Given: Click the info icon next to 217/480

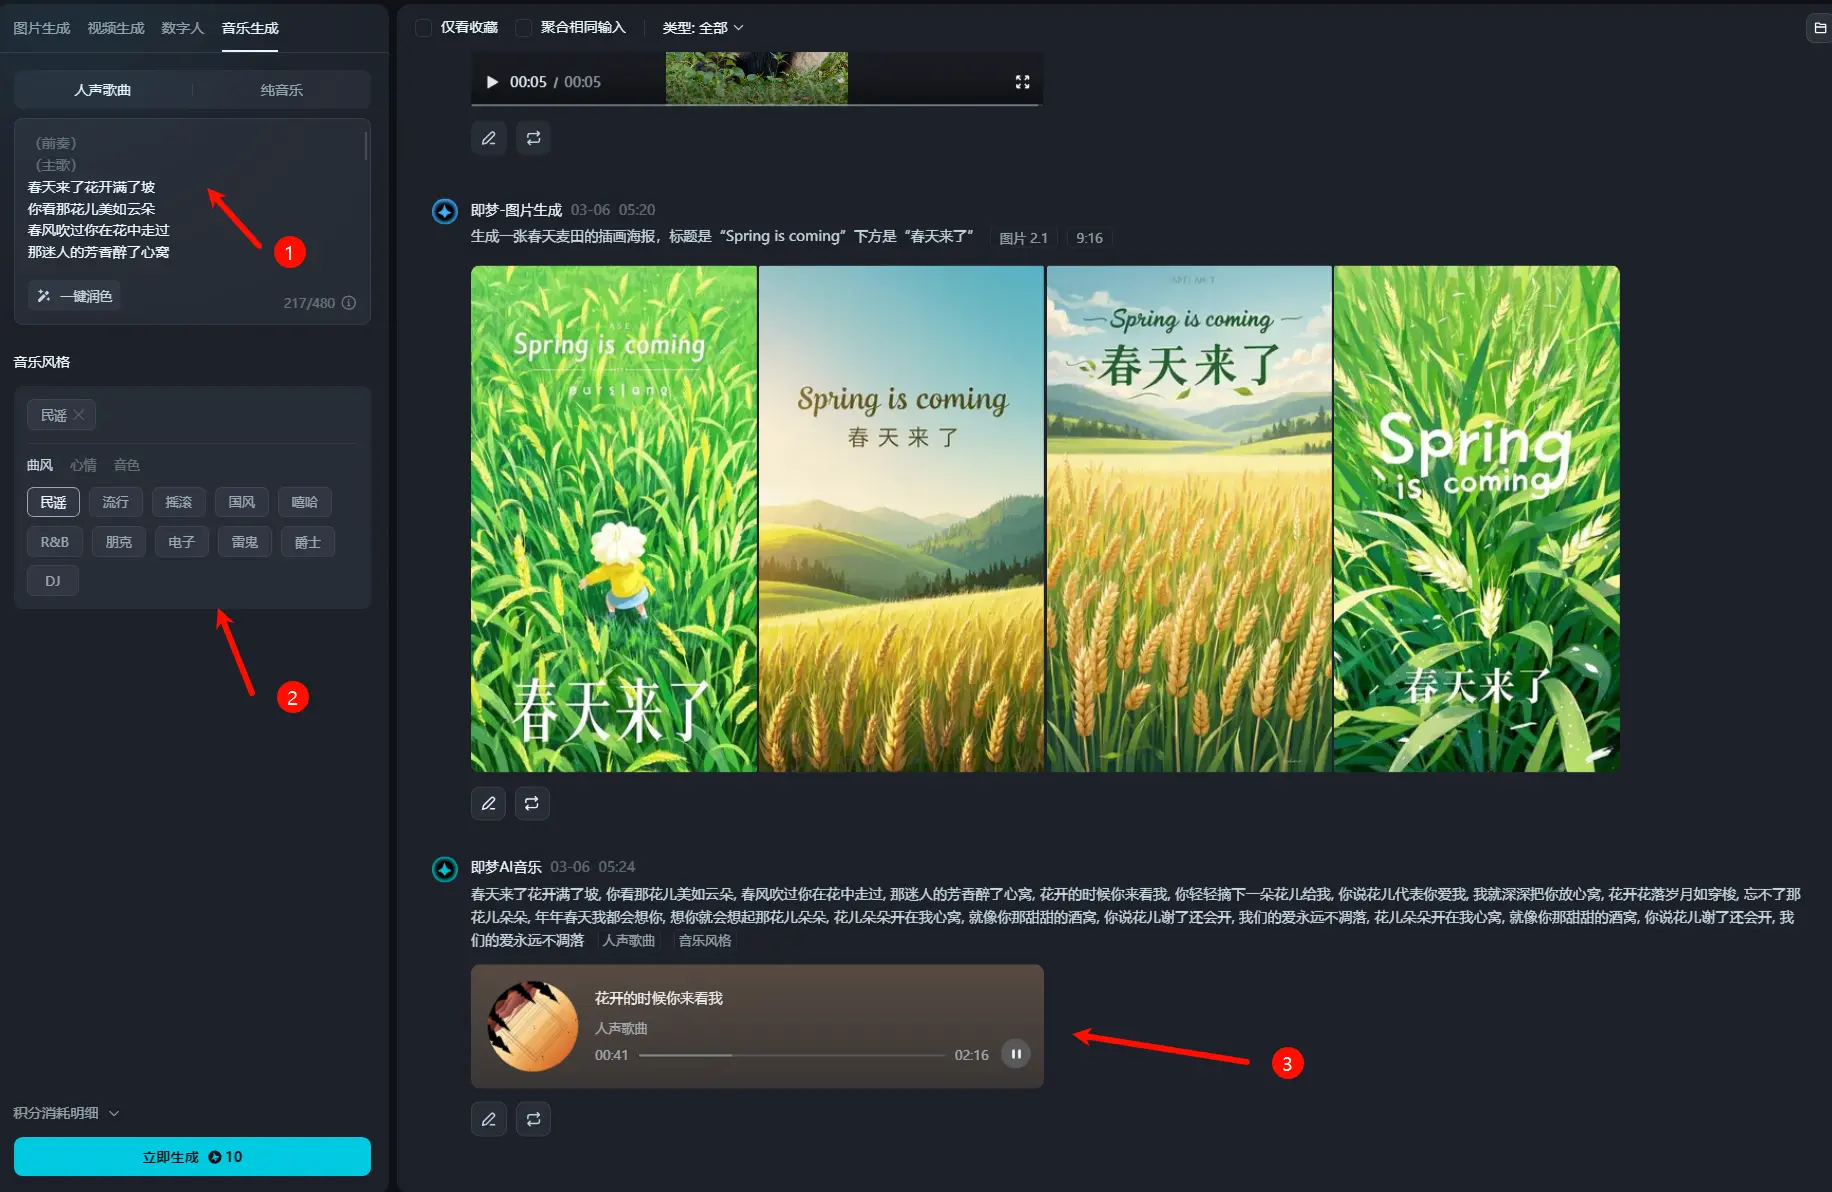Looking at the screenshot, I should click(349, 303).
